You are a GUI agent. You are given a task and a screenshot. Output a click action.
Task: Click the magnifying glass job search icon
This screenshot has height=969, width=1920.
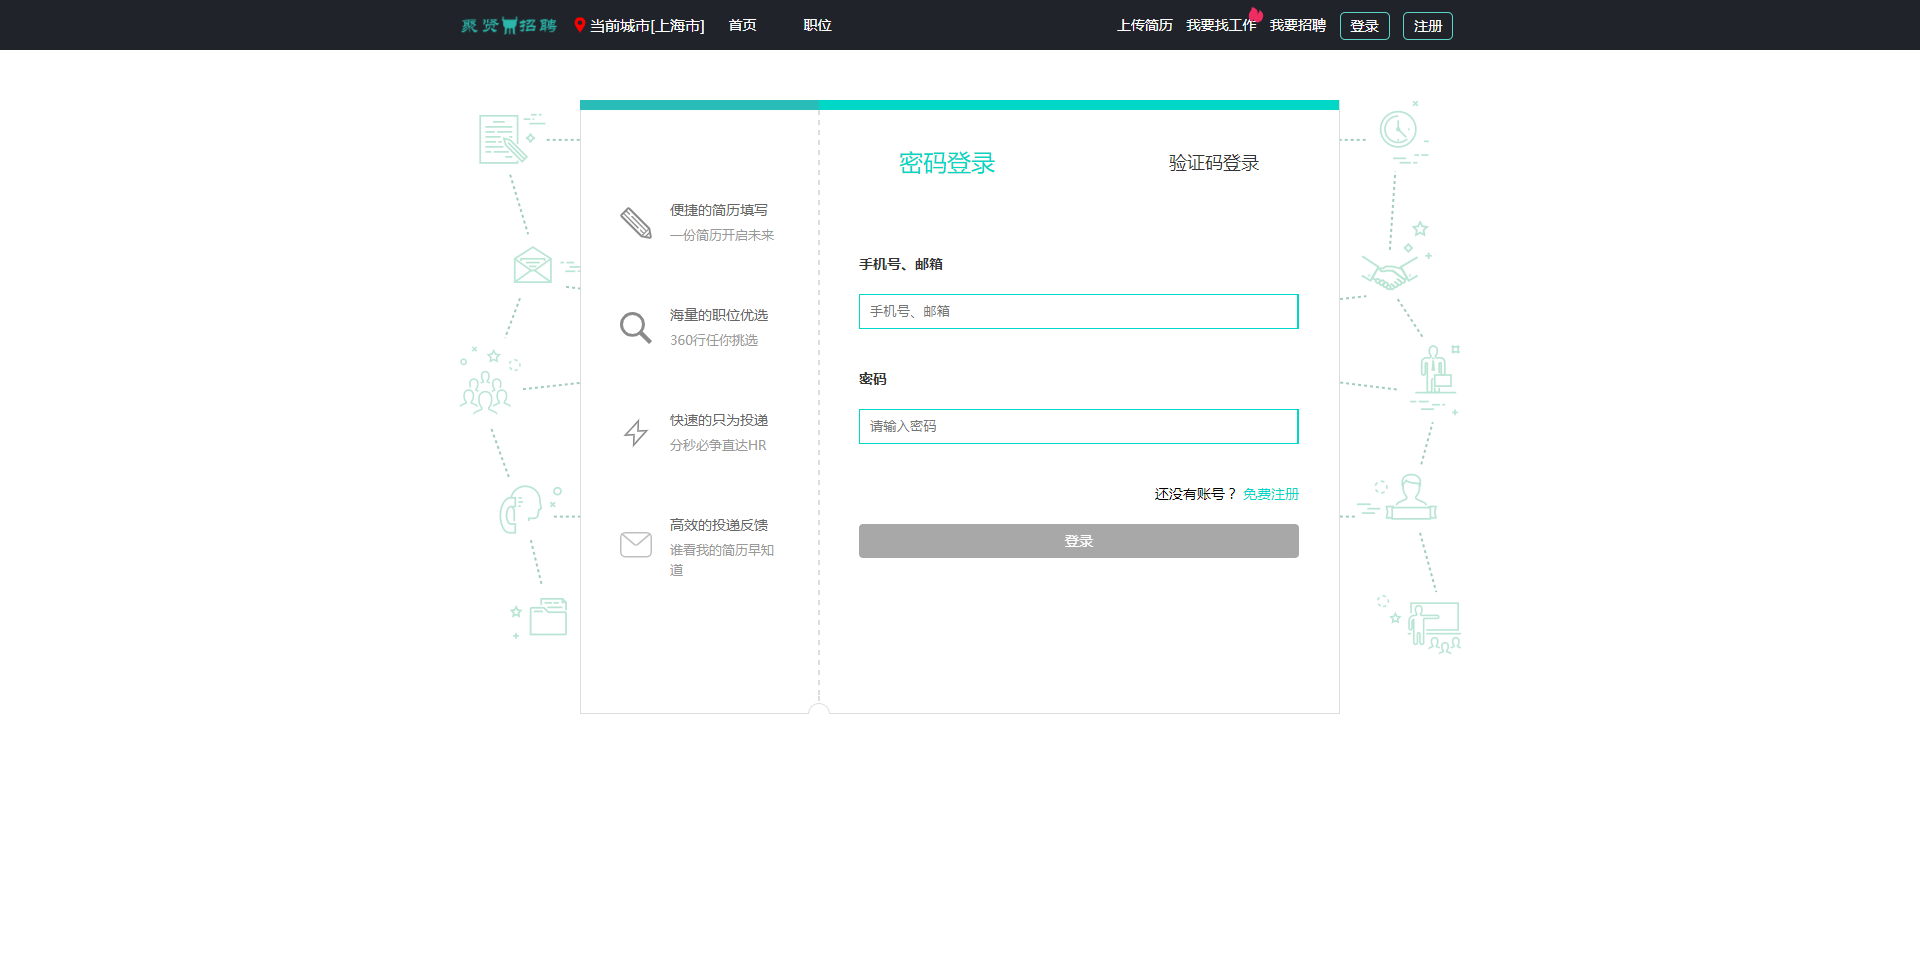tap(635, 327)
